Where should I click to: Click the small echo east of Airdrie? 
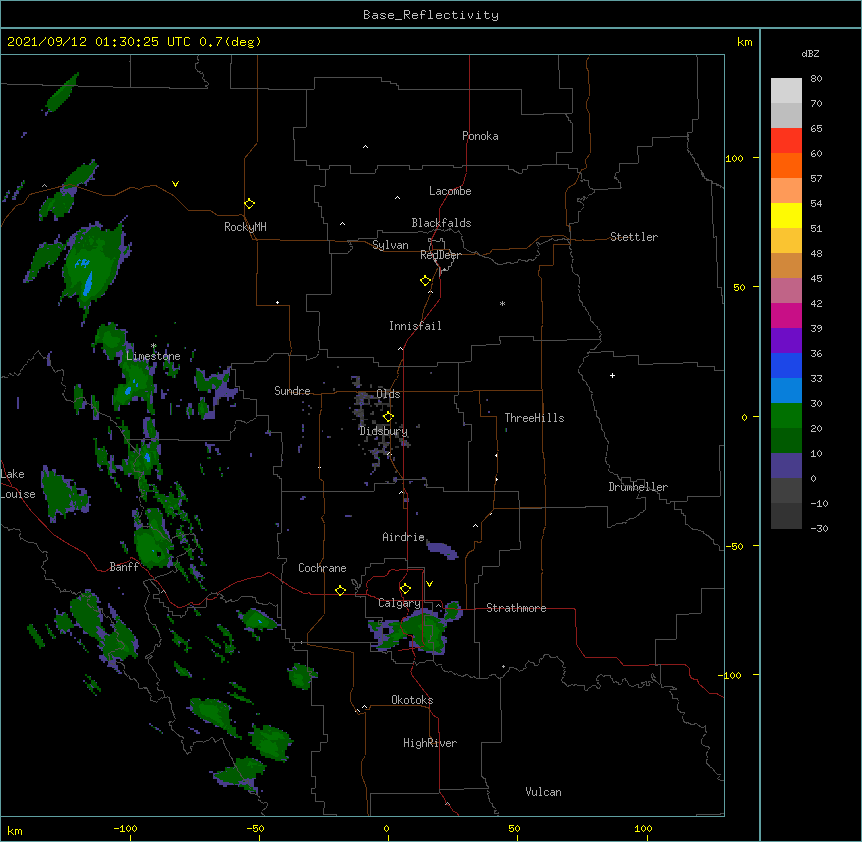(442, 550)
